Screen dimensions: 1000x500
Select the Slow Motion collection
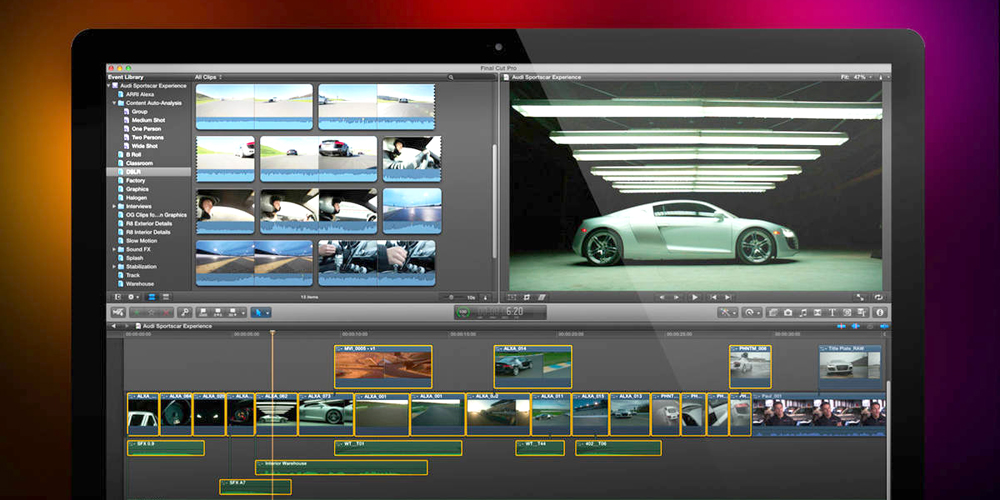pyautogui.click(x=141, y=240)
